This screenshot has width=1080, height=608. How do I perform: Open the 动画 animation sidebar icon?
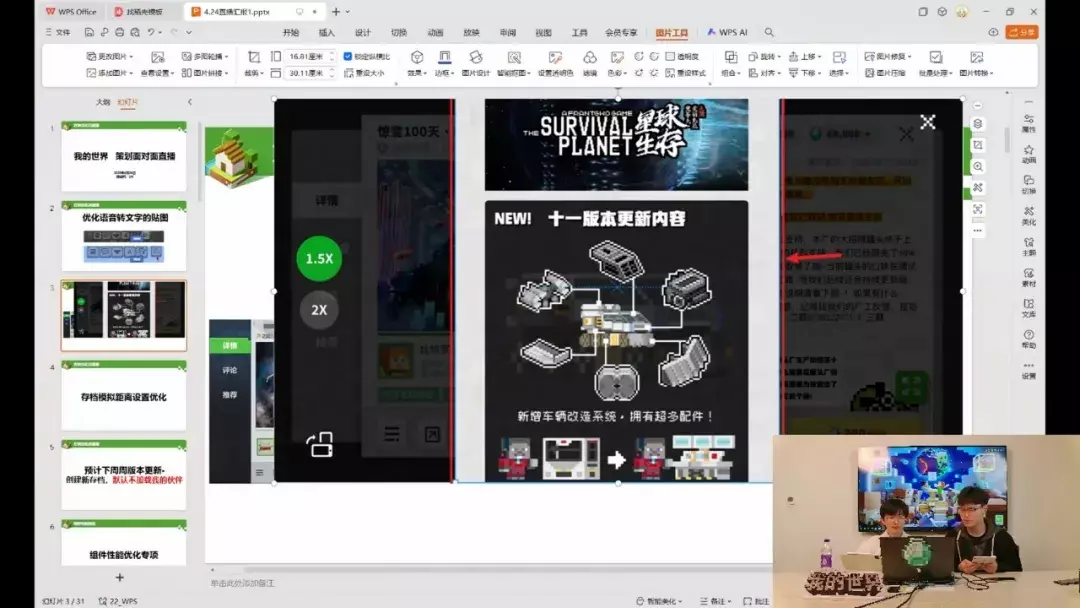[x=1028, y=154]
